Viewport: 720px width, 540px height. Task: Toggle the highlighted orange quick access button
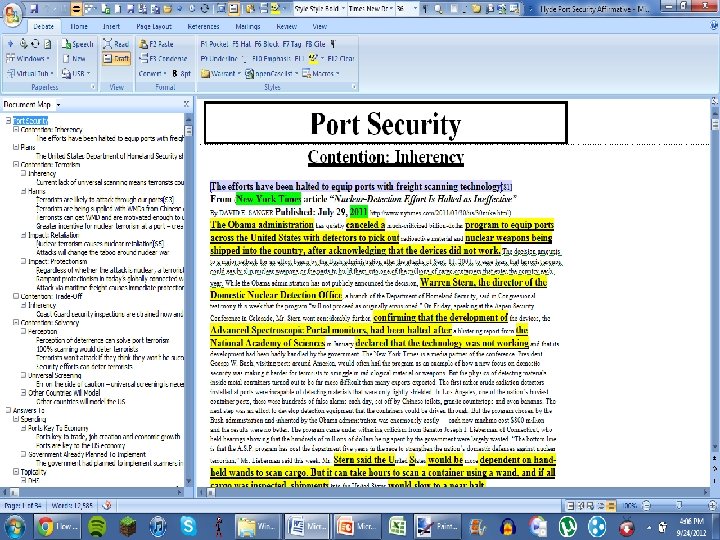pyautogui.click(x=76, y=8)
